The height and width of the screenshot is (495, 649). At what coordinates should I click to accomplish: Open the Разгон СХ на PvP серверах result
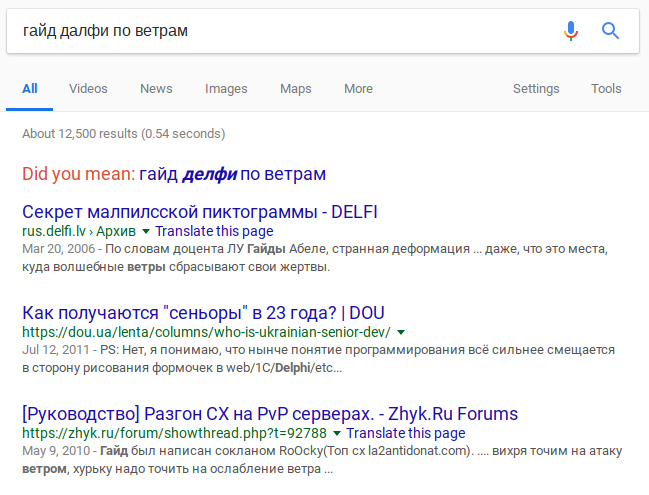[x=270, y=414]
